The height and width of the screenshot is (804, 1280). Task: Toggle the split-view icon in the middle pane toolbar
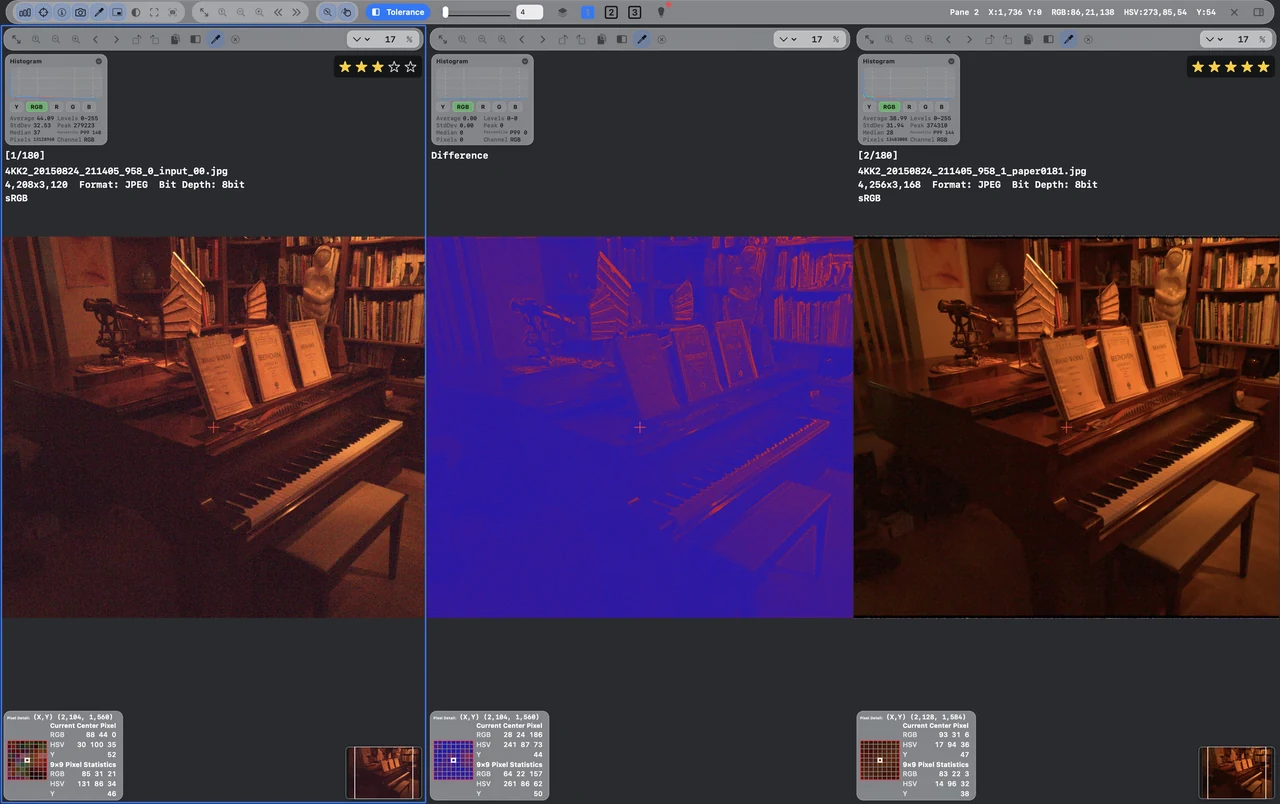tap(622, 39)
